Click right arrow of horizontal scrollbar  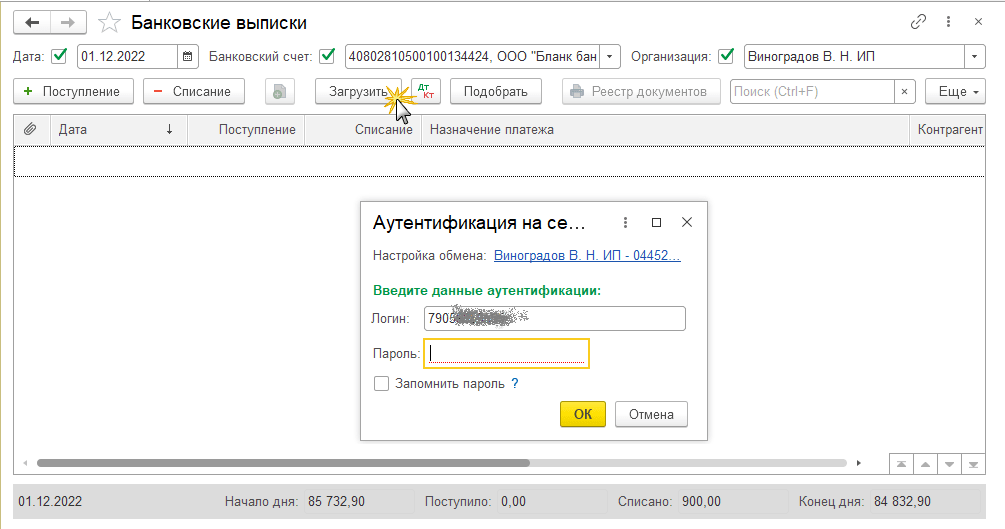click(x=859, y=463)
